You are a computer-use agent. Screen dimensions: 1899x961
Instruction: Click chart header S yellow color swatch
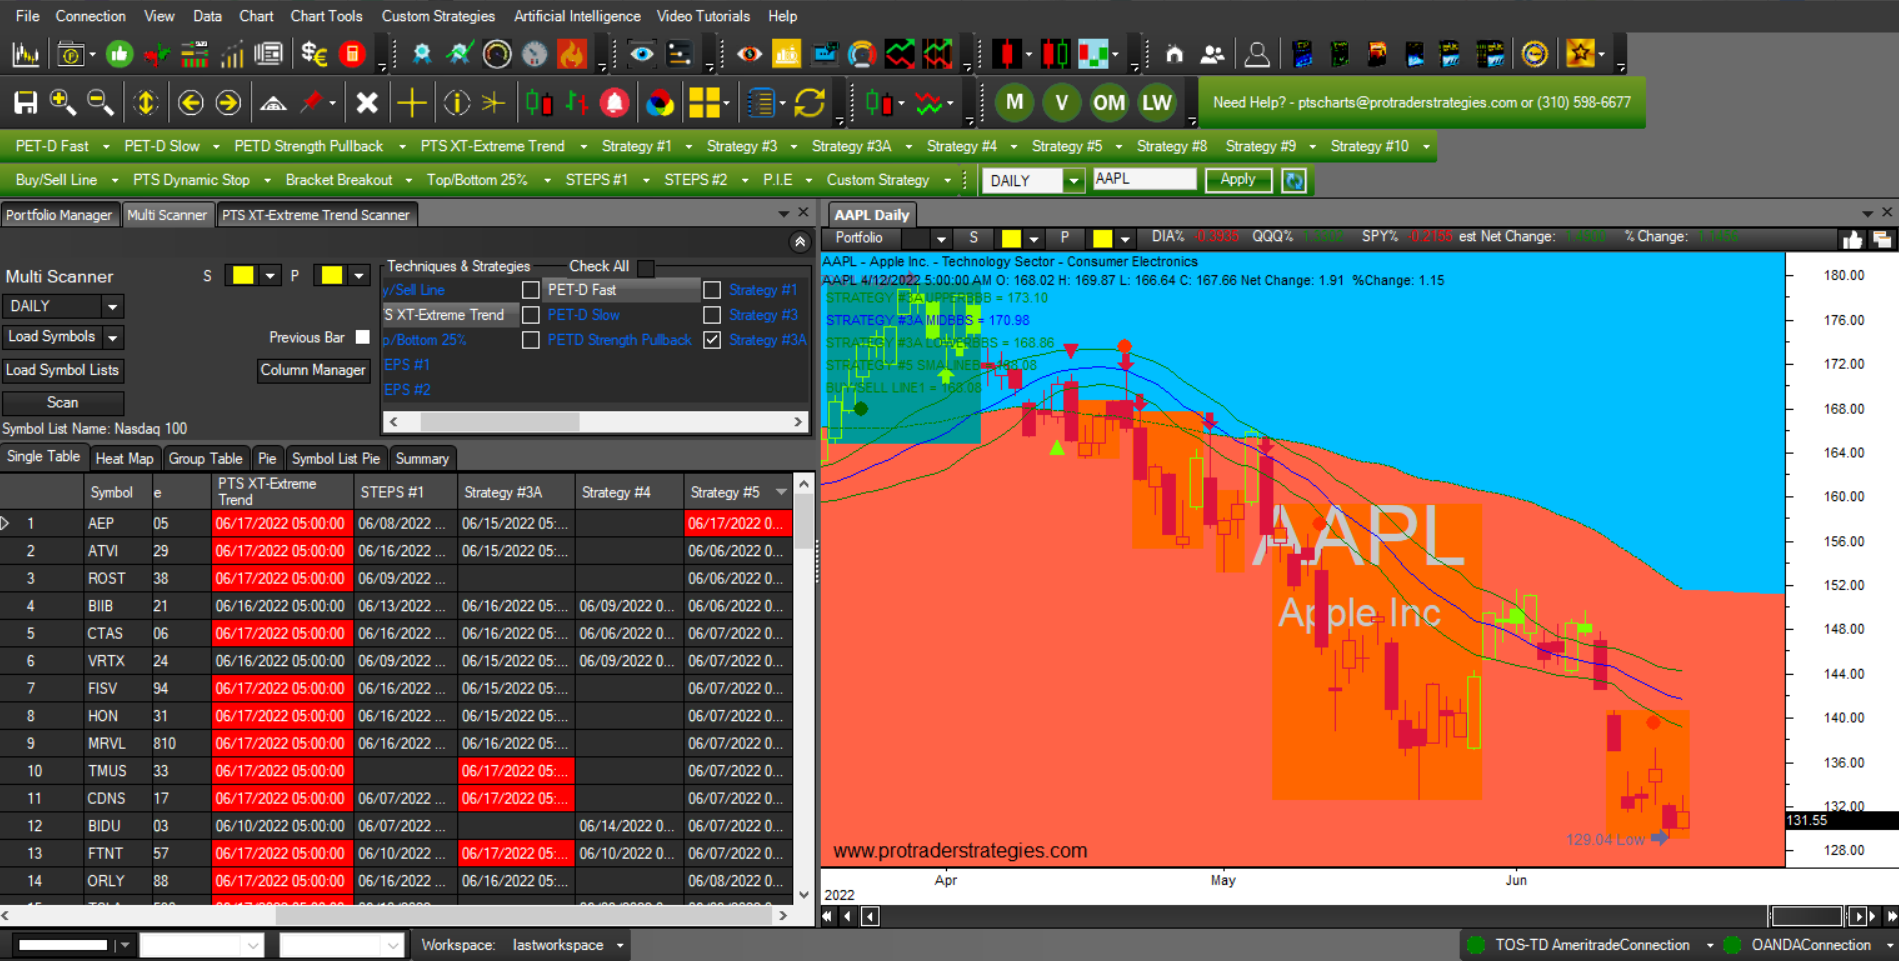coord(1011,238)
